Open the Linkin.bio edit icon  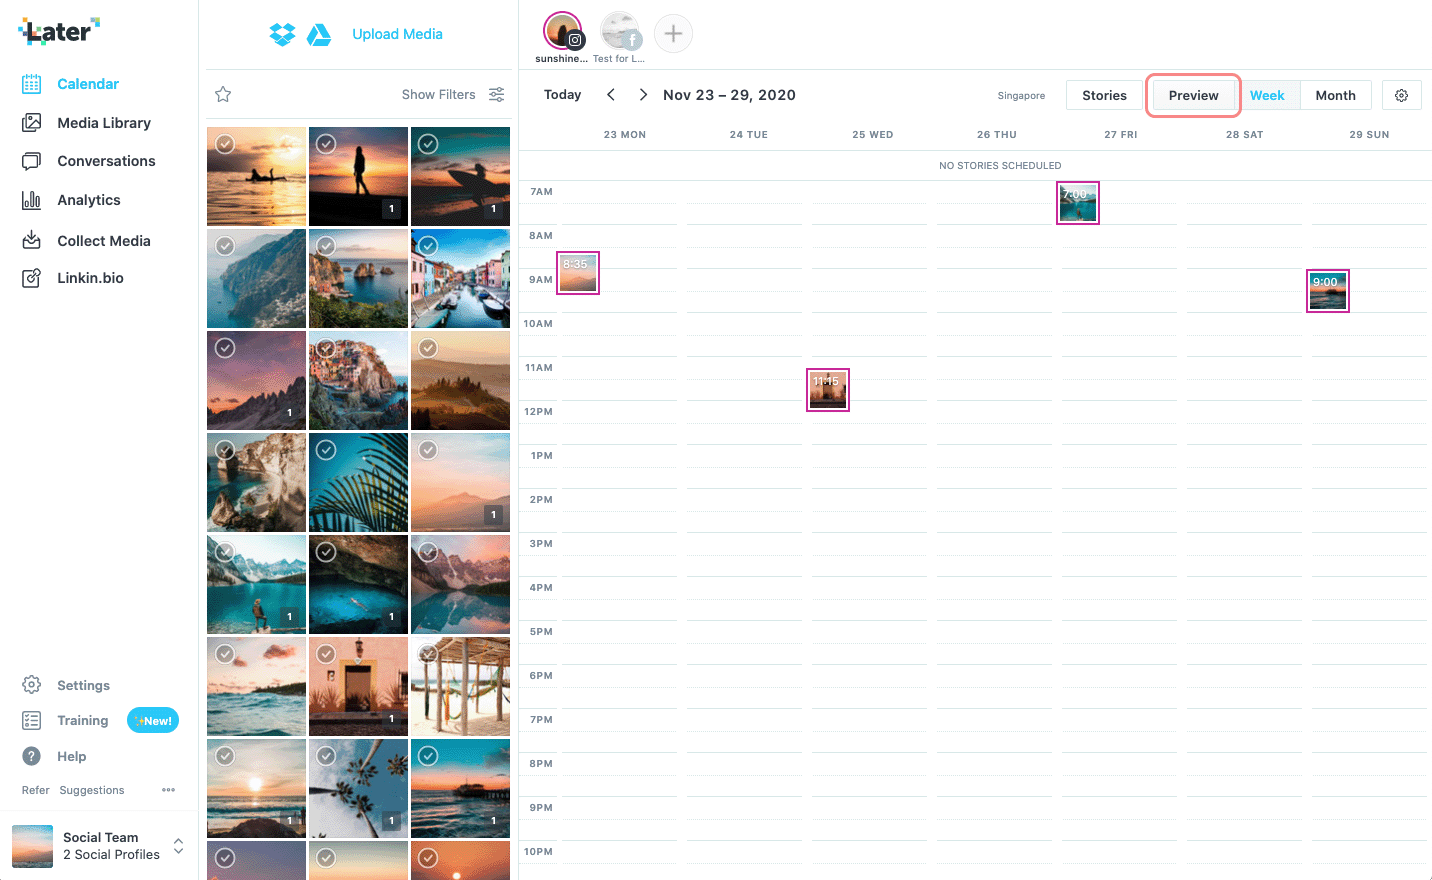click(x=32, y=278)
